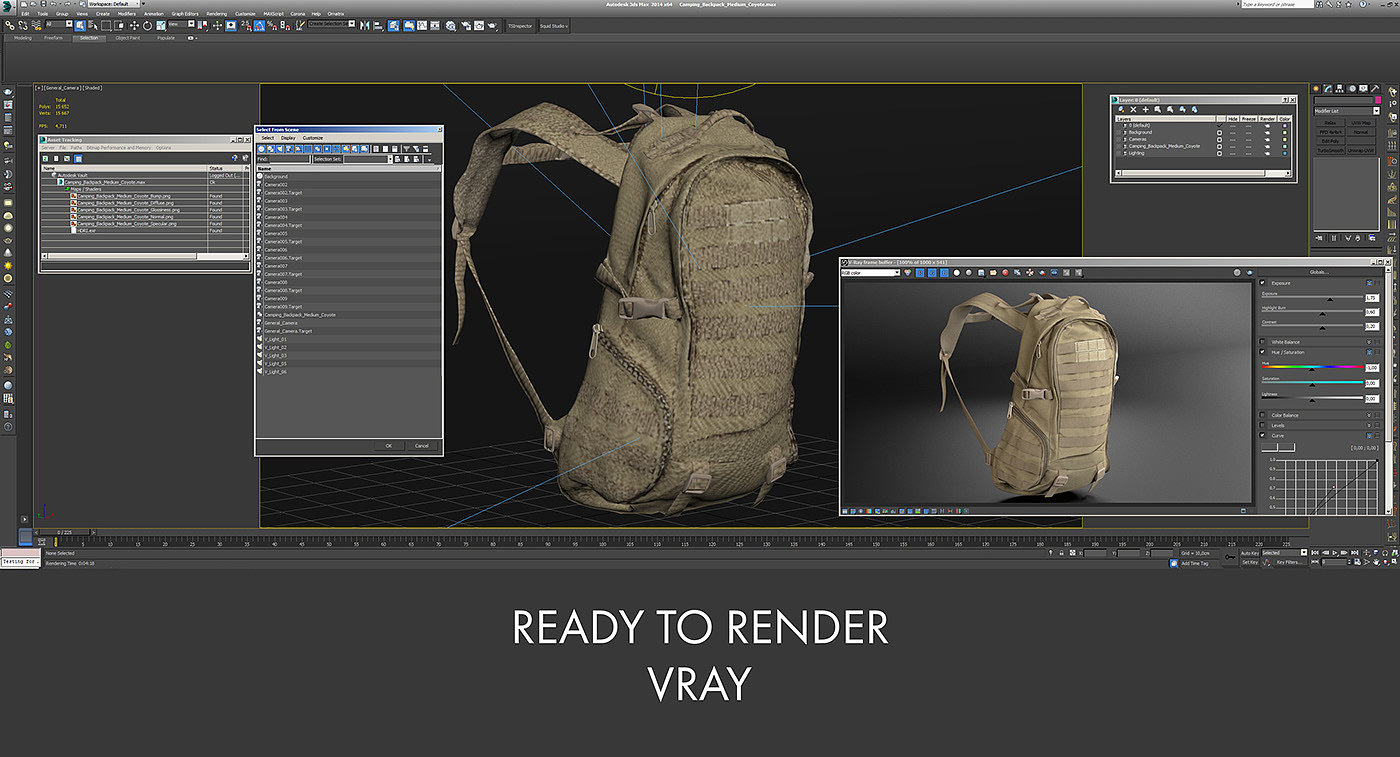Switch V-Ray frame buffer to red channel

[x=920, y=272]
